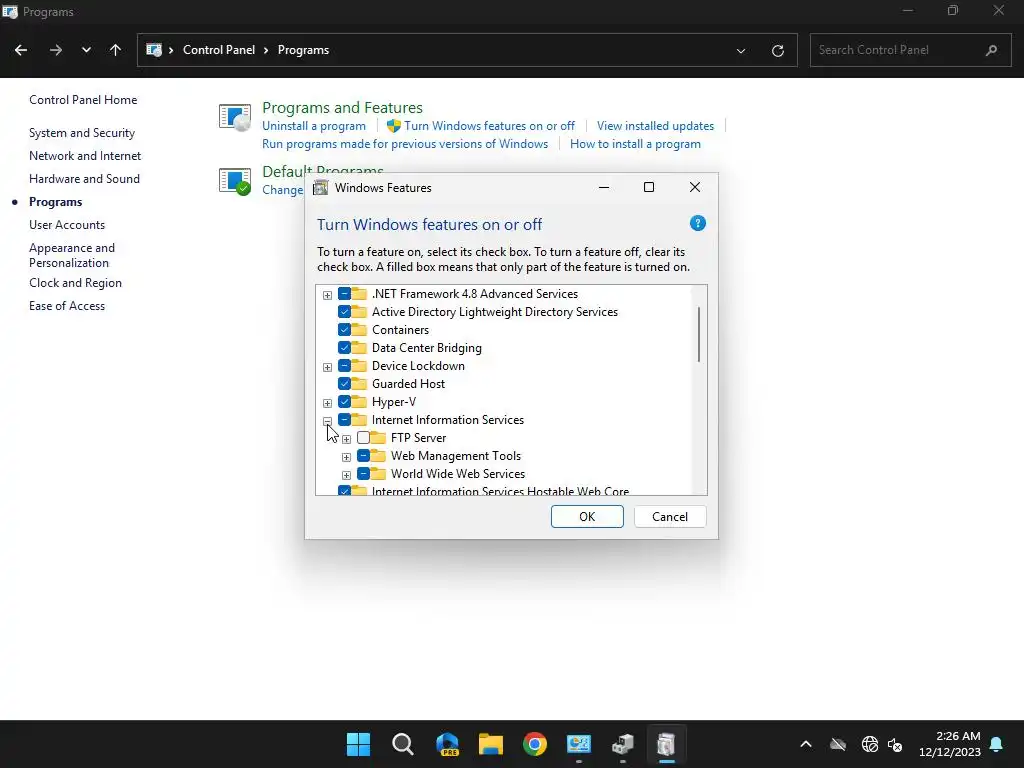Viewport: 1024px width, 768px height.
Task: Collapse Internet Information Services
Action: (x=327, y=421)
